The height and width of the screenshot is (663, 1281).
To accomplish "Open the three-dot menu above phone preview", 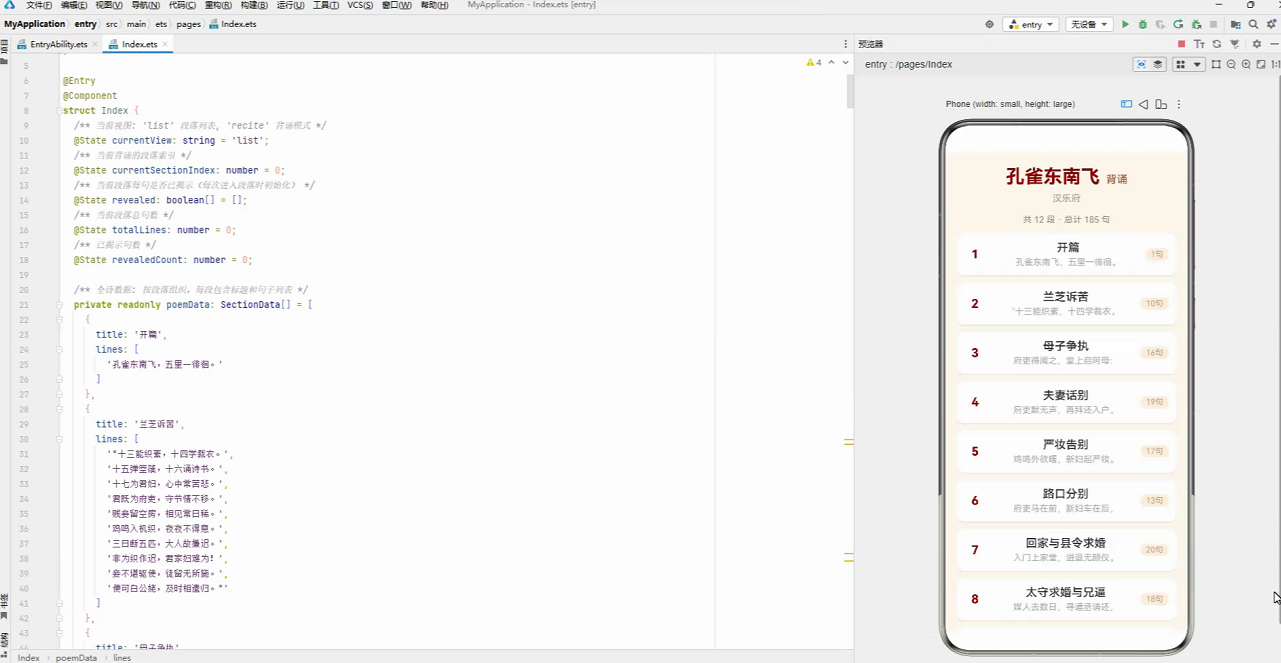I will (x=1179, y=104).
